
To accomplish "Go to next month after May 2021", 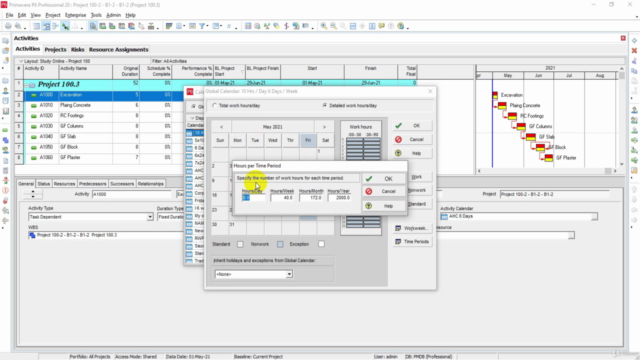I will pyautogui.click(x=324, y=127).
